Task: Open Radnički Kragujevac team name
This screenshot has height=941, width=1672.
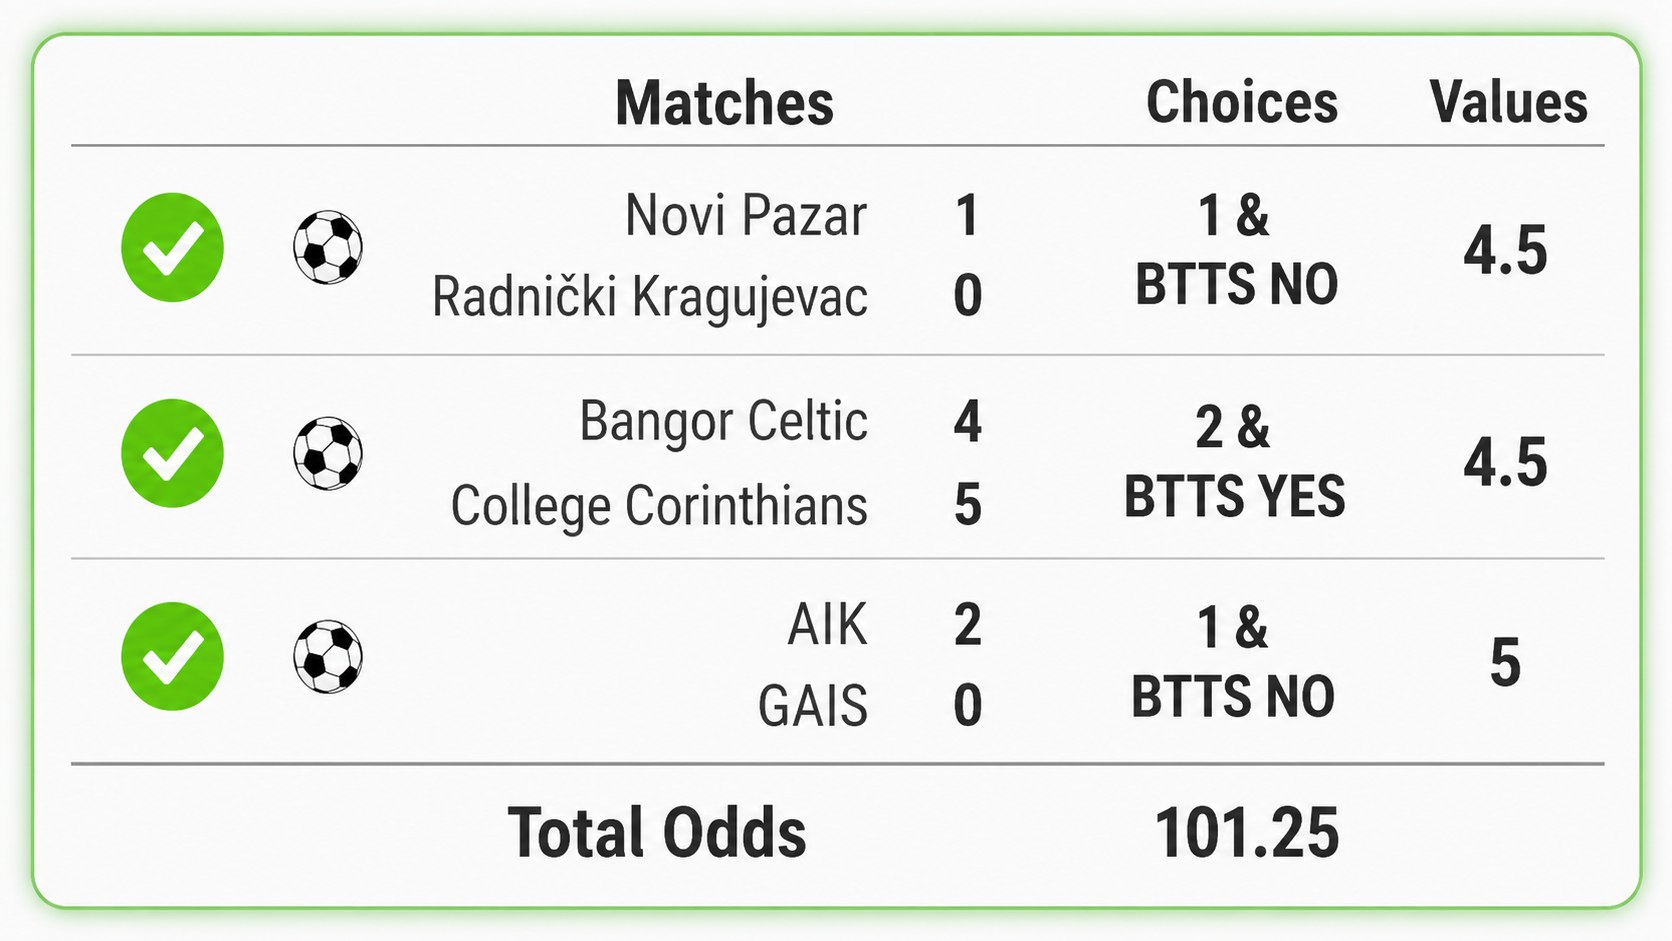Action: click(650, 297)
